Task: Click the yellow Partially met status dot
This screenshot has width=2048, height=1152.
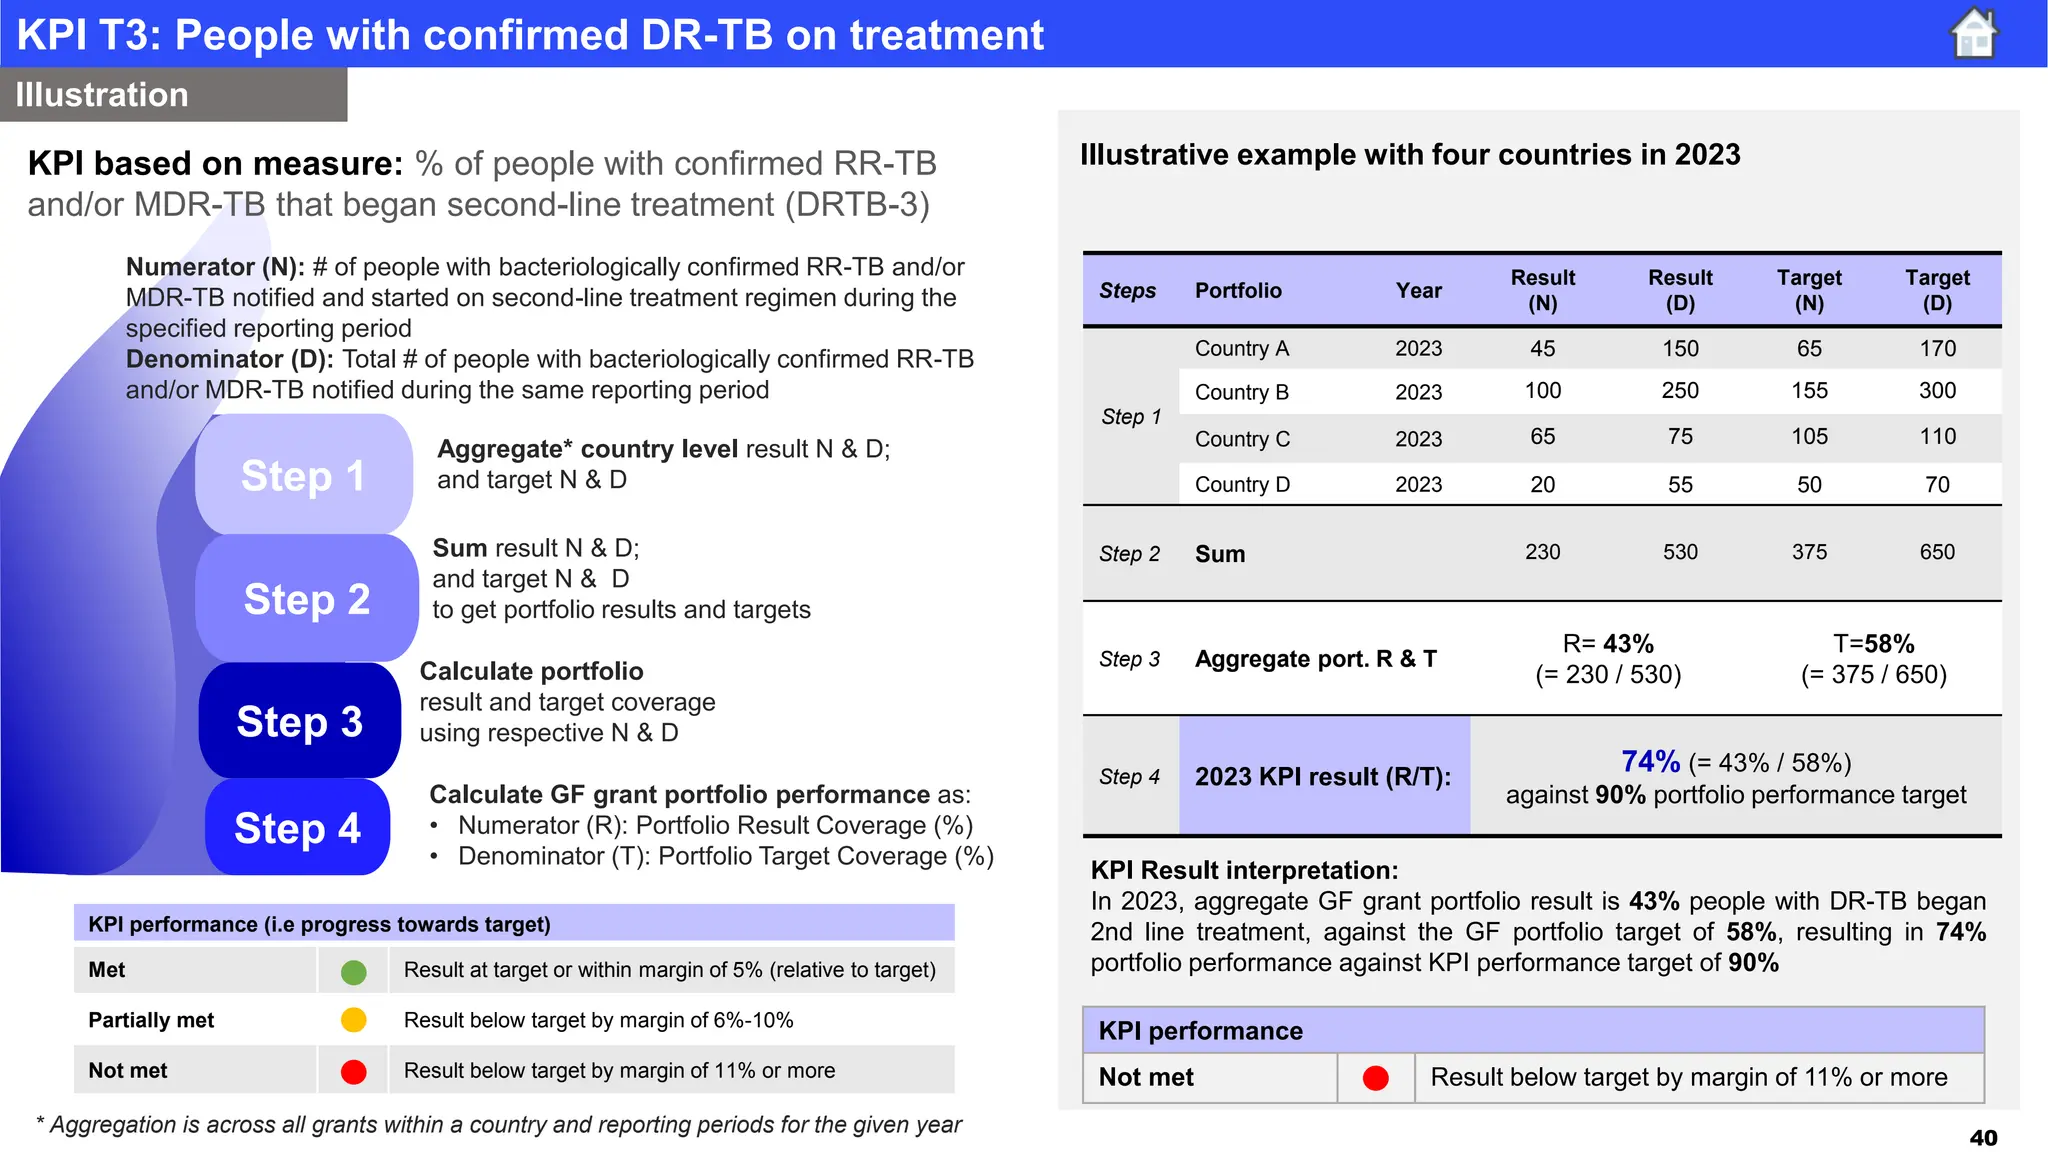Action: coord(353,1020)
